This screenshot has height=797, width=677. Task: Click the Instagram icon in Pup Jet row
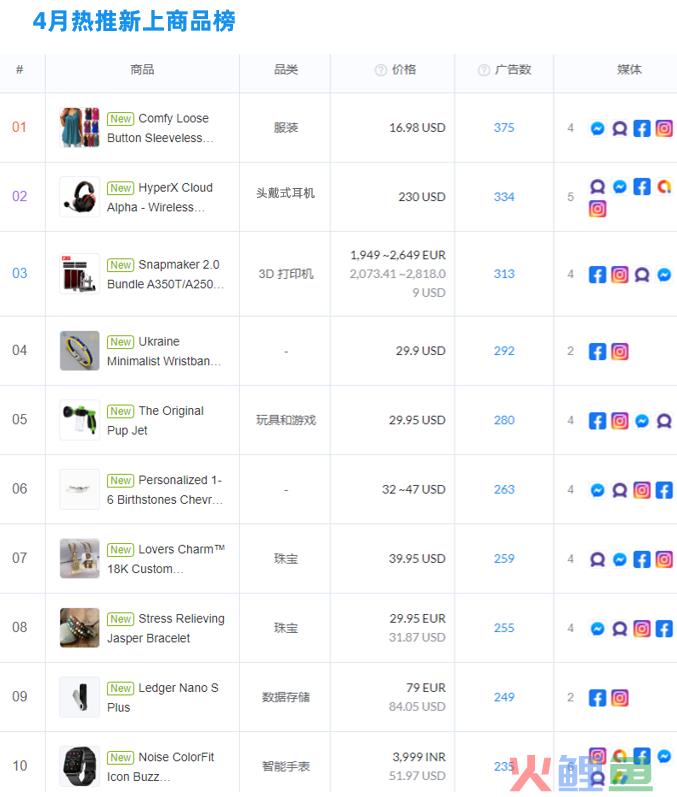[620, 421]
